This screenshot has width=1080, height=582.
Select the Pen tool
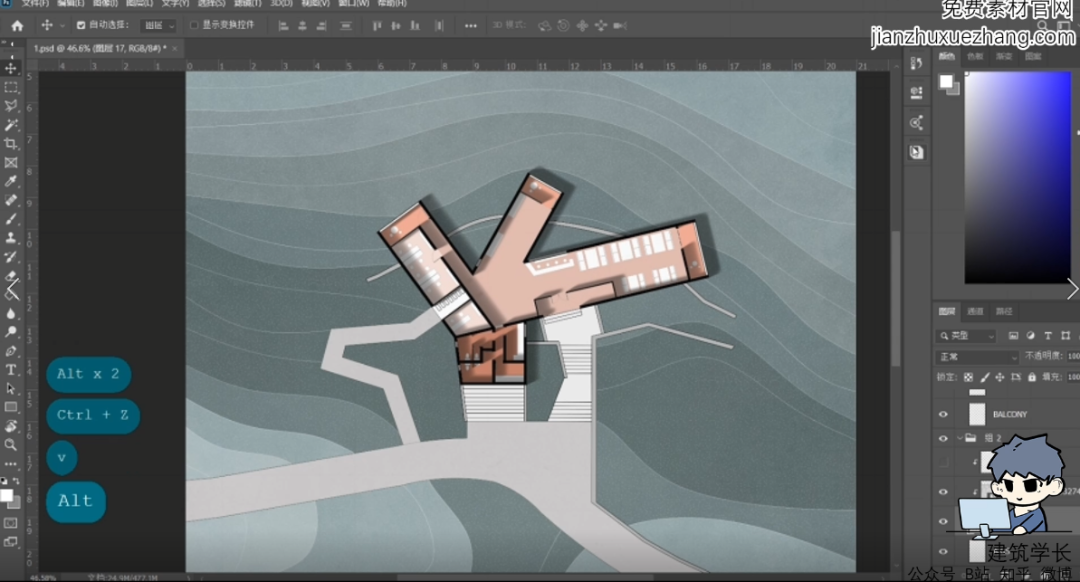[x=11, y=351]
